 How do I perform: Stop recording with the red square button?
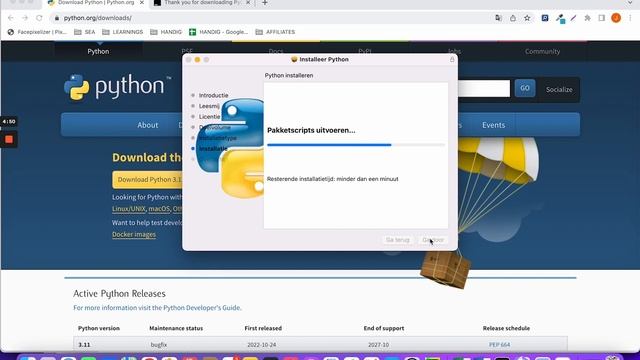9,139
